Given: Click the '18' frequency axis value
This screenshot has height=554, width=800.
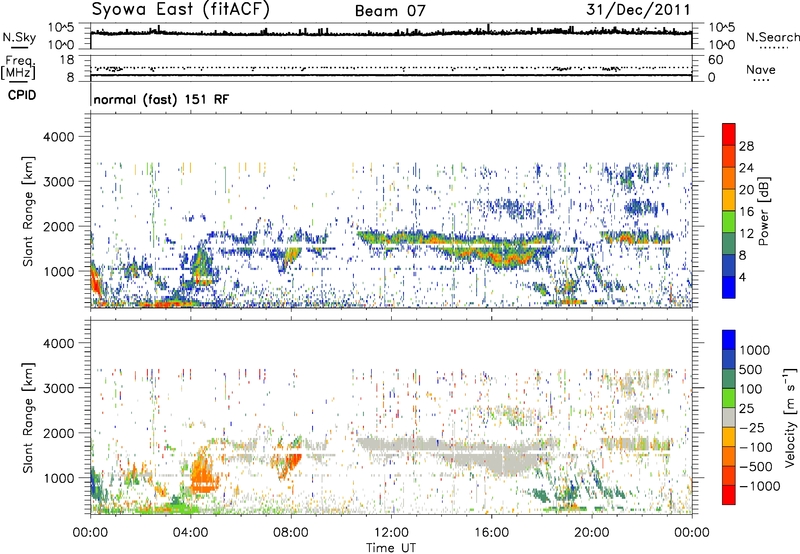Looking at the screenshot, I should (67, 60).
